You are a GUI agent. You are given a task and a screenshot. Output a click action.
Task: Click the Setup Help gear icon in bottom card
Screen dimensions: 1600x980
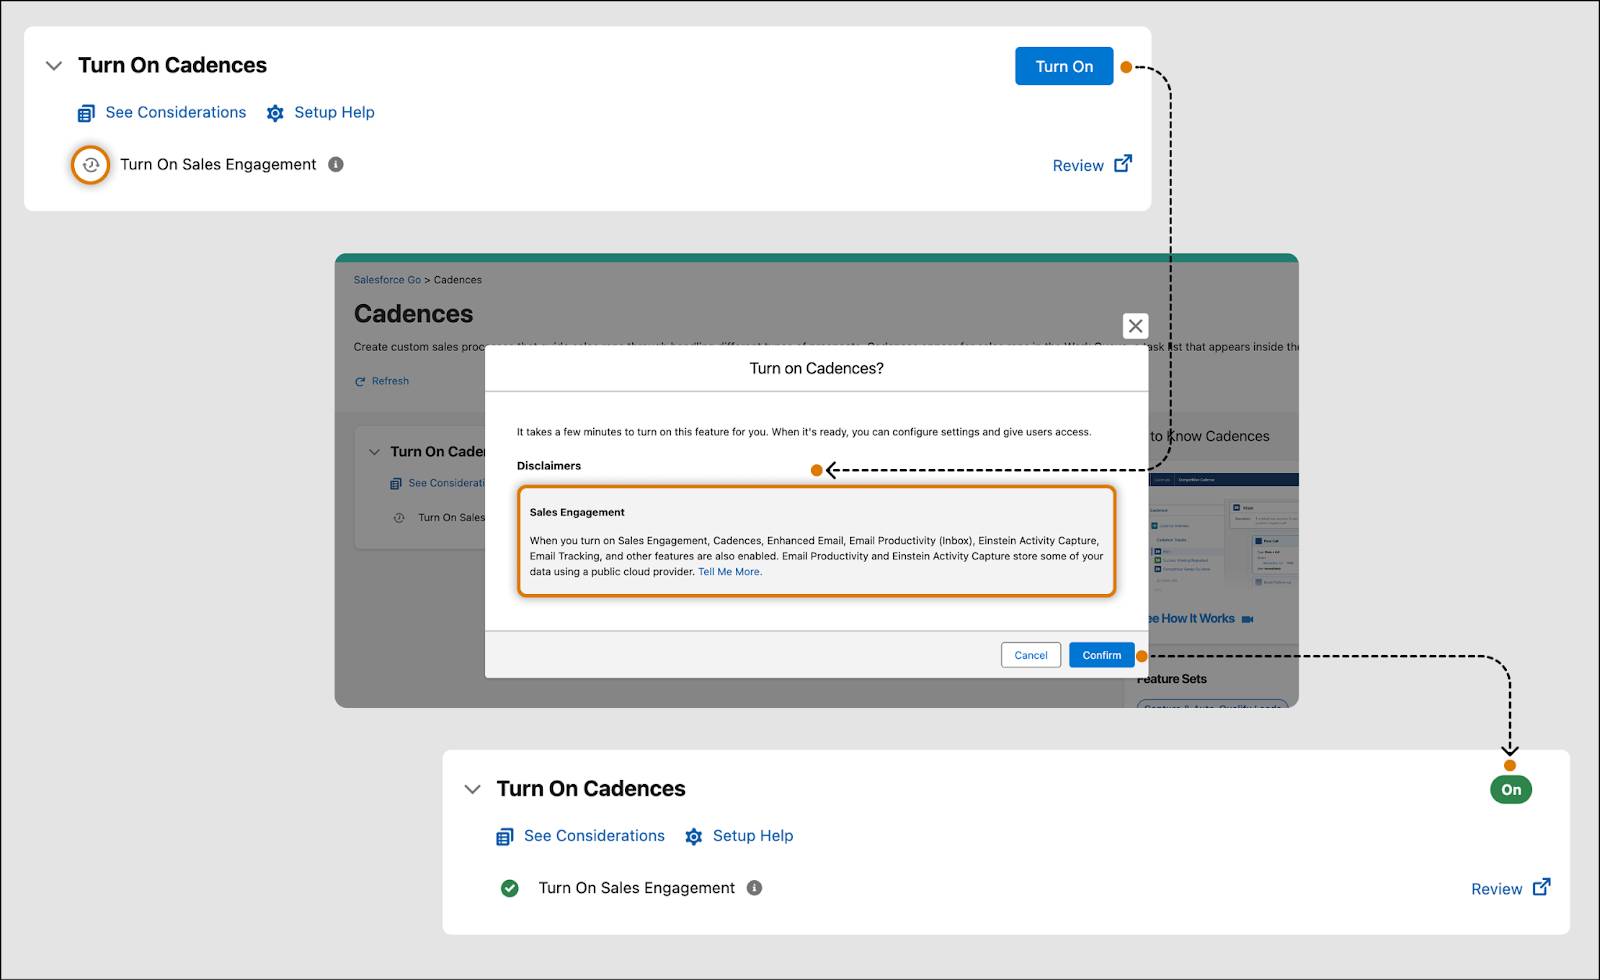coord(694,837)
